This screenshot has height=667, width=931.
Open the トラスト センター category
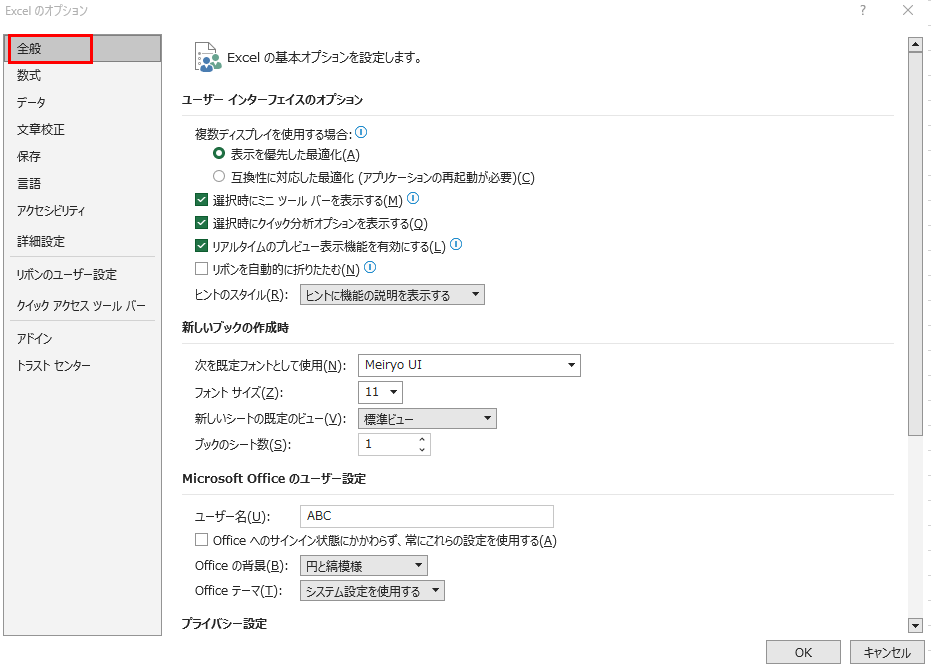click(54, 365)
